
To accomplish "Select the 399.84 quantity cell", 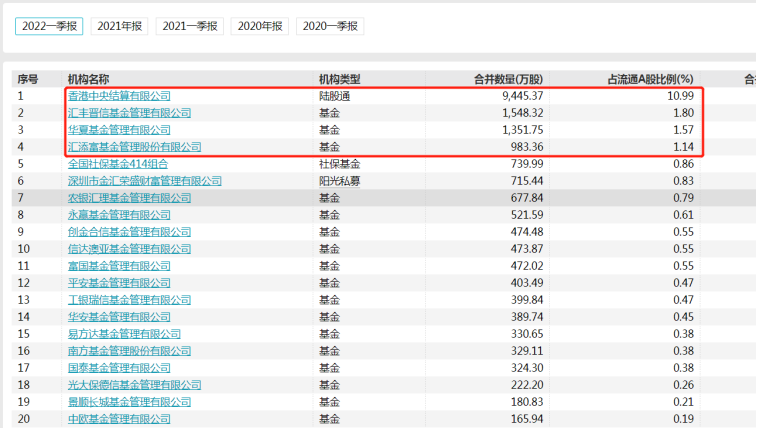I will [x=527, y=300].
